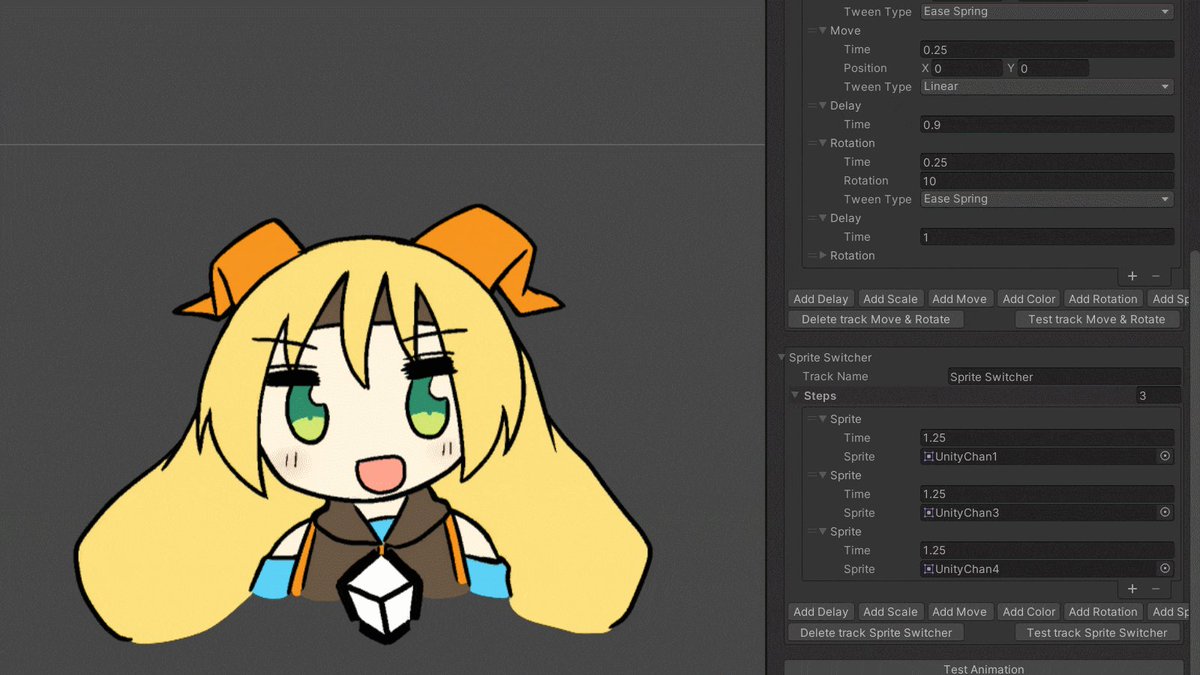Screen dimensions: 1200x675
Task: Collapse the Sprite step holding UnityChan3
Action: point(824,475)
